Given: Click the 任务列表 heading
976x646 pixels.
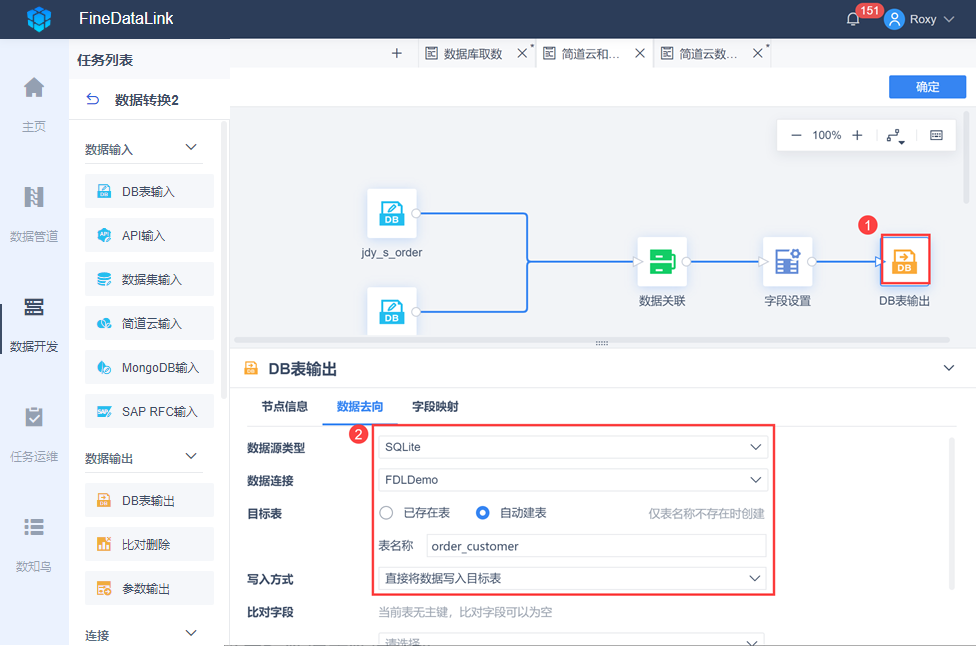Looking at the screenshot, I should [105, 60].
